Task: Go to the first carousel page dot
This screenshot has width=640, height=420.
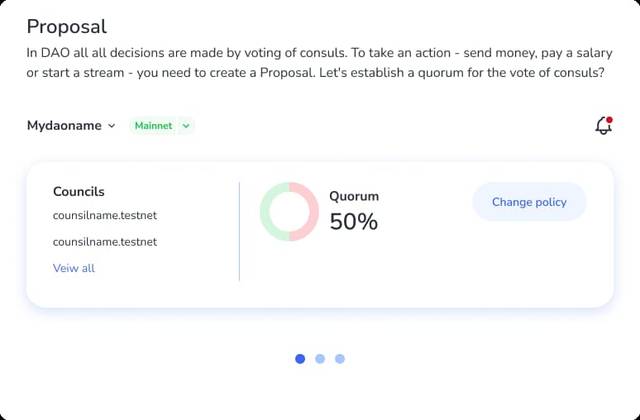Action: click(300, 359)
